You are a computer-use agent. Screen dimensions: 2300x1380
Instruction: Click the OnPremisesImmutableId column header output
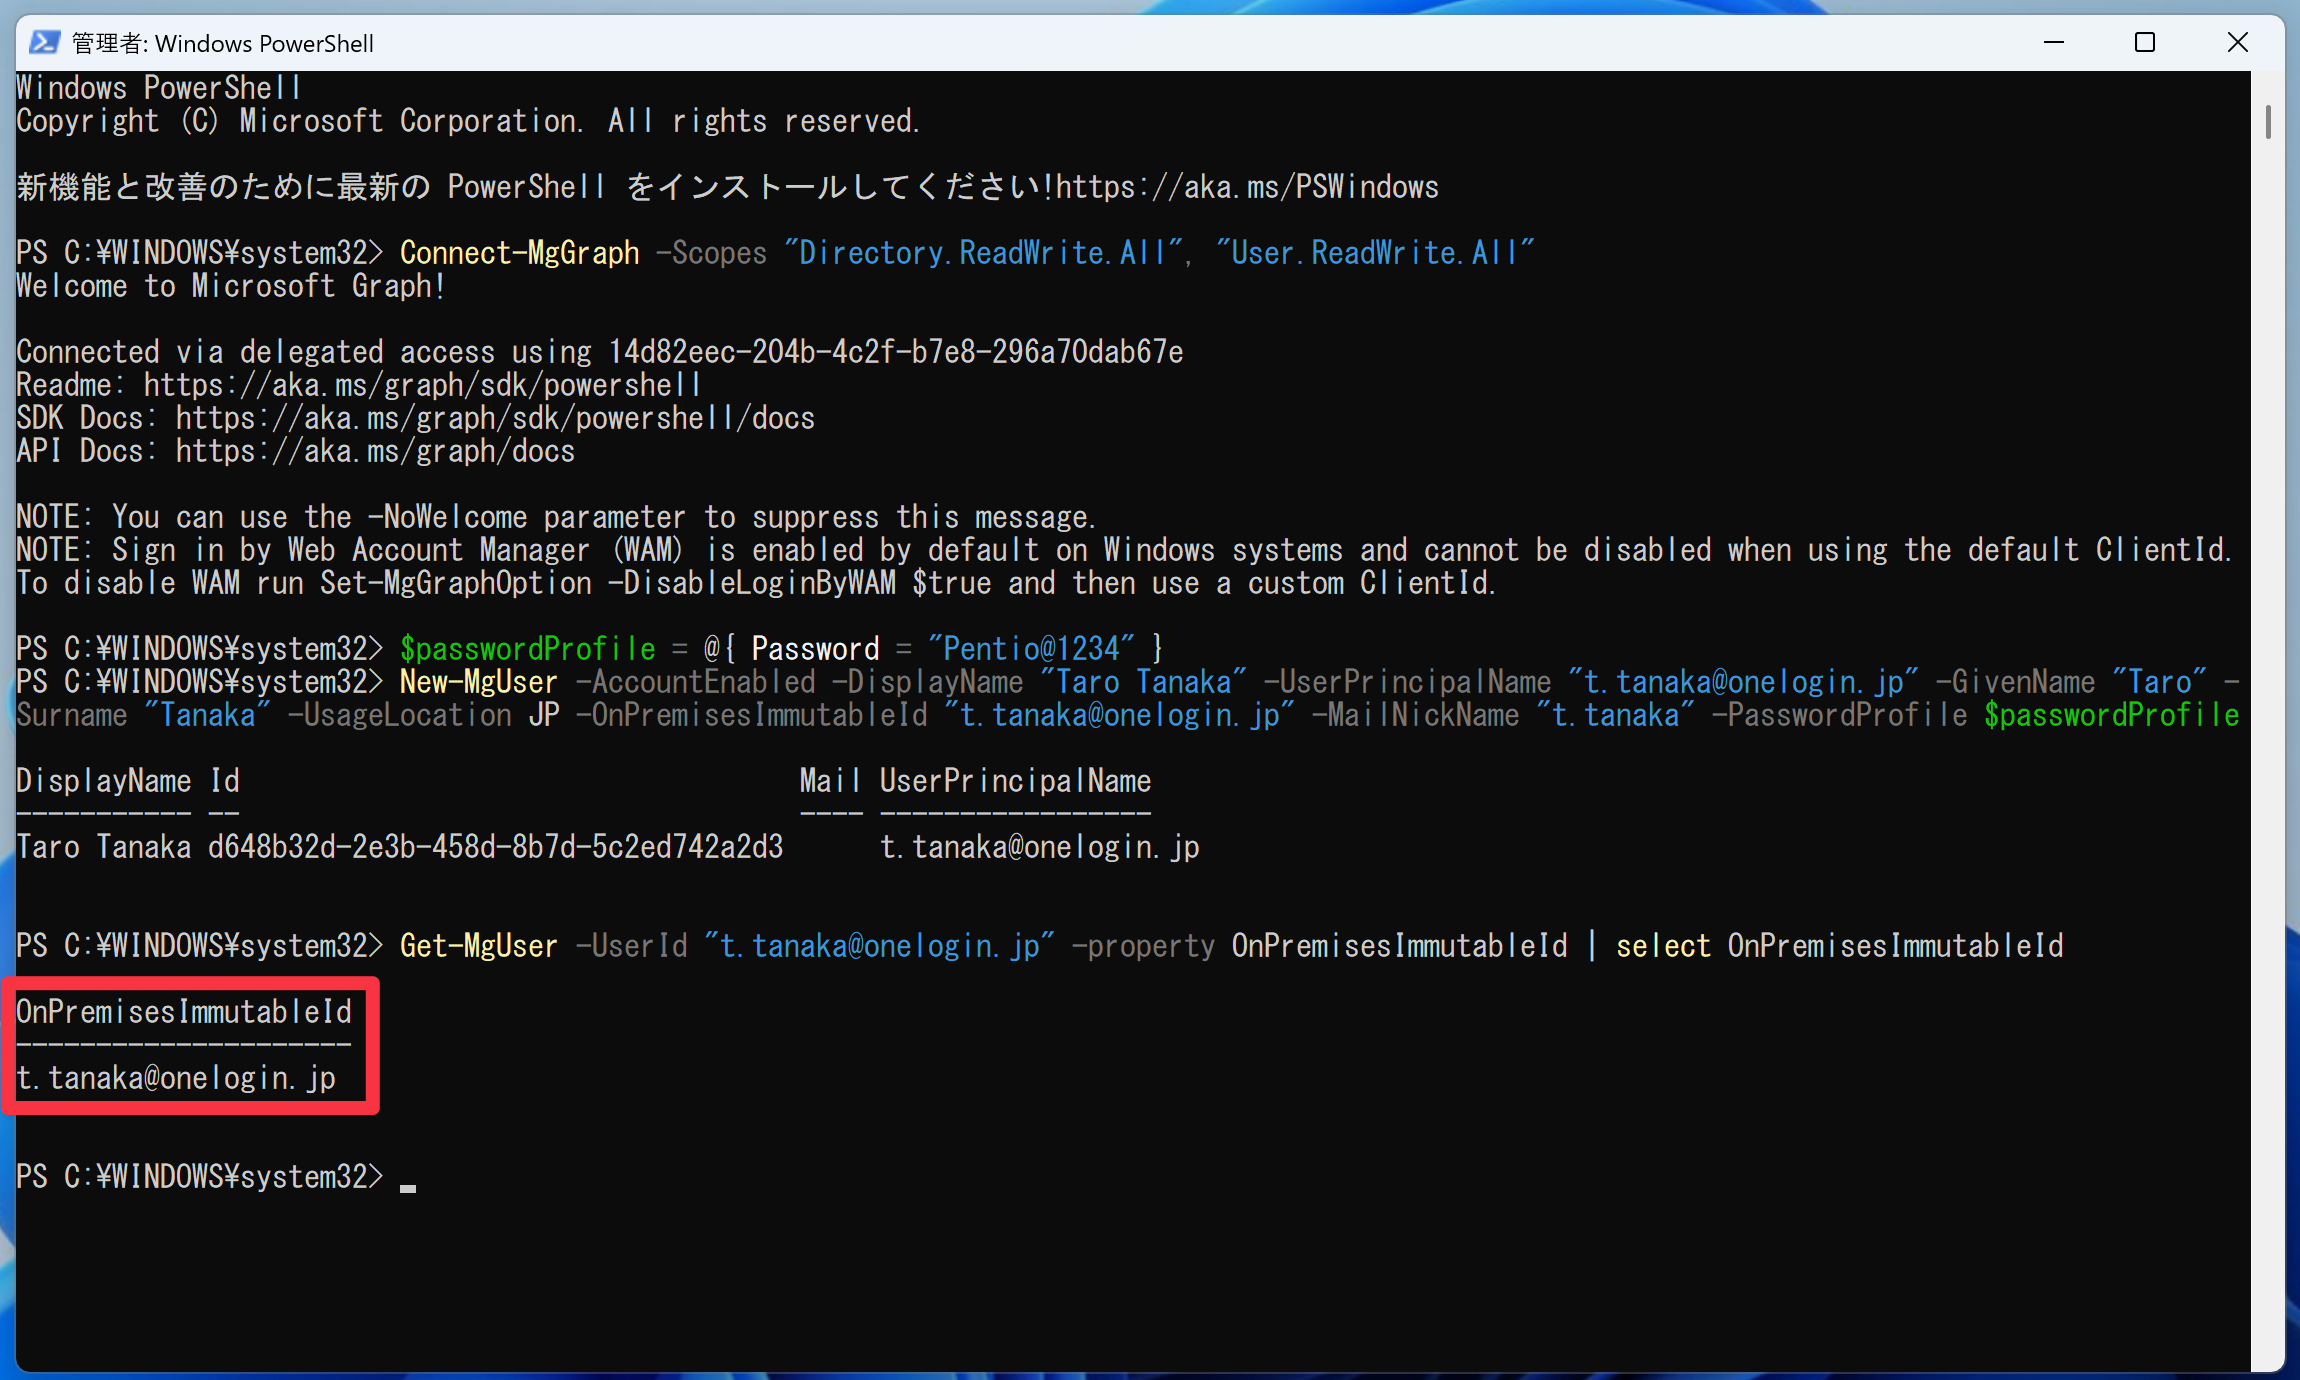click(184, 1012)
